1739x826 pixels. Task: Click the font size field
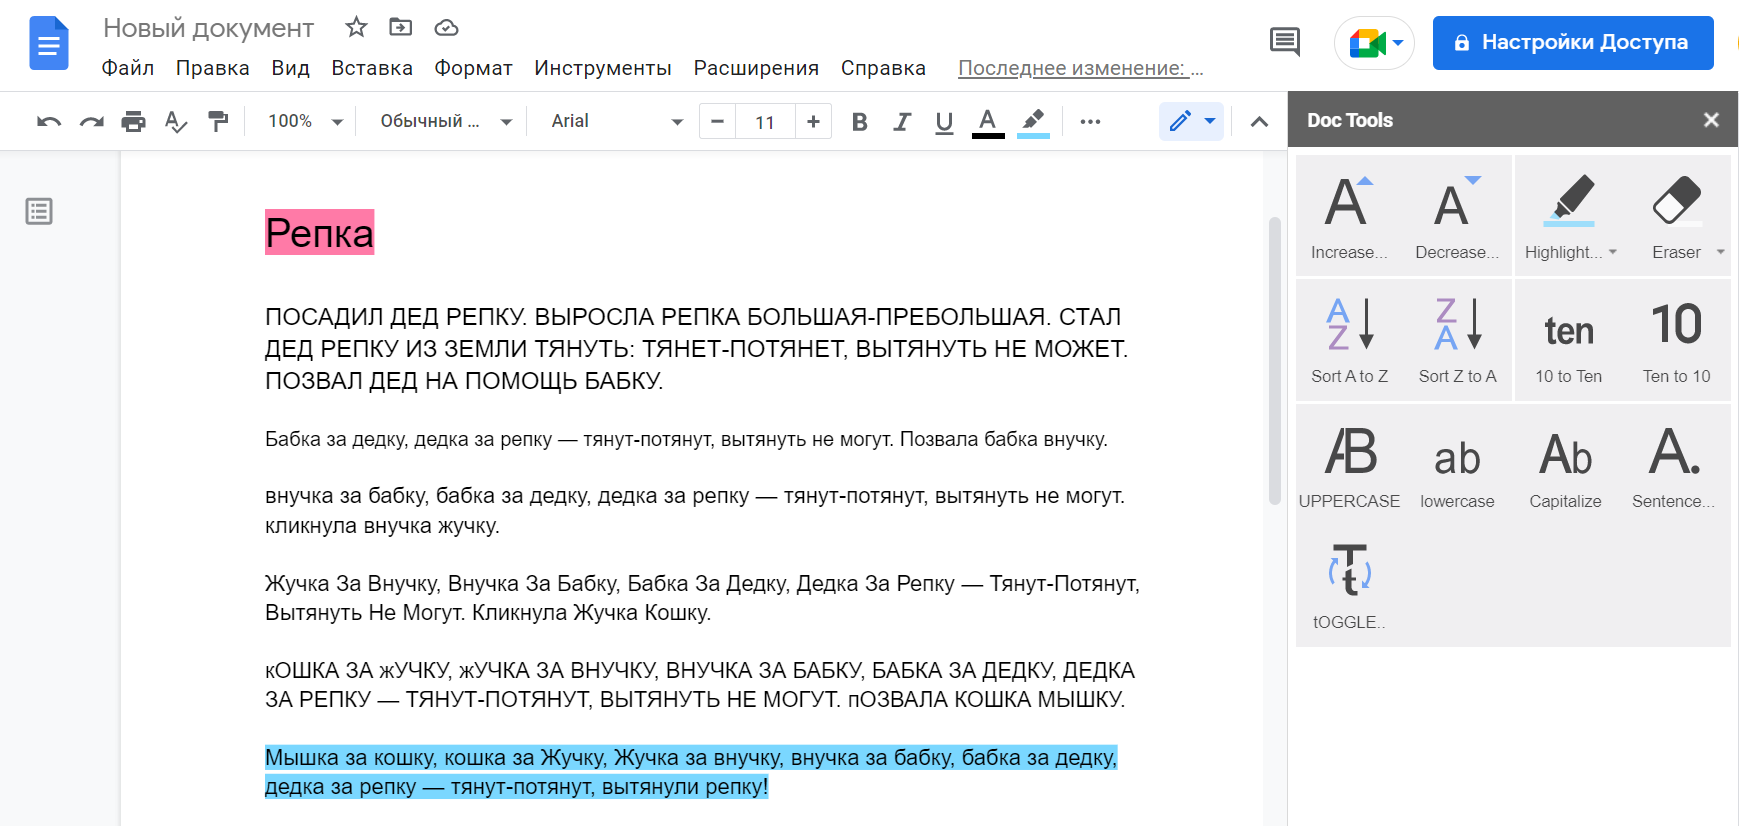coord(765,122)
